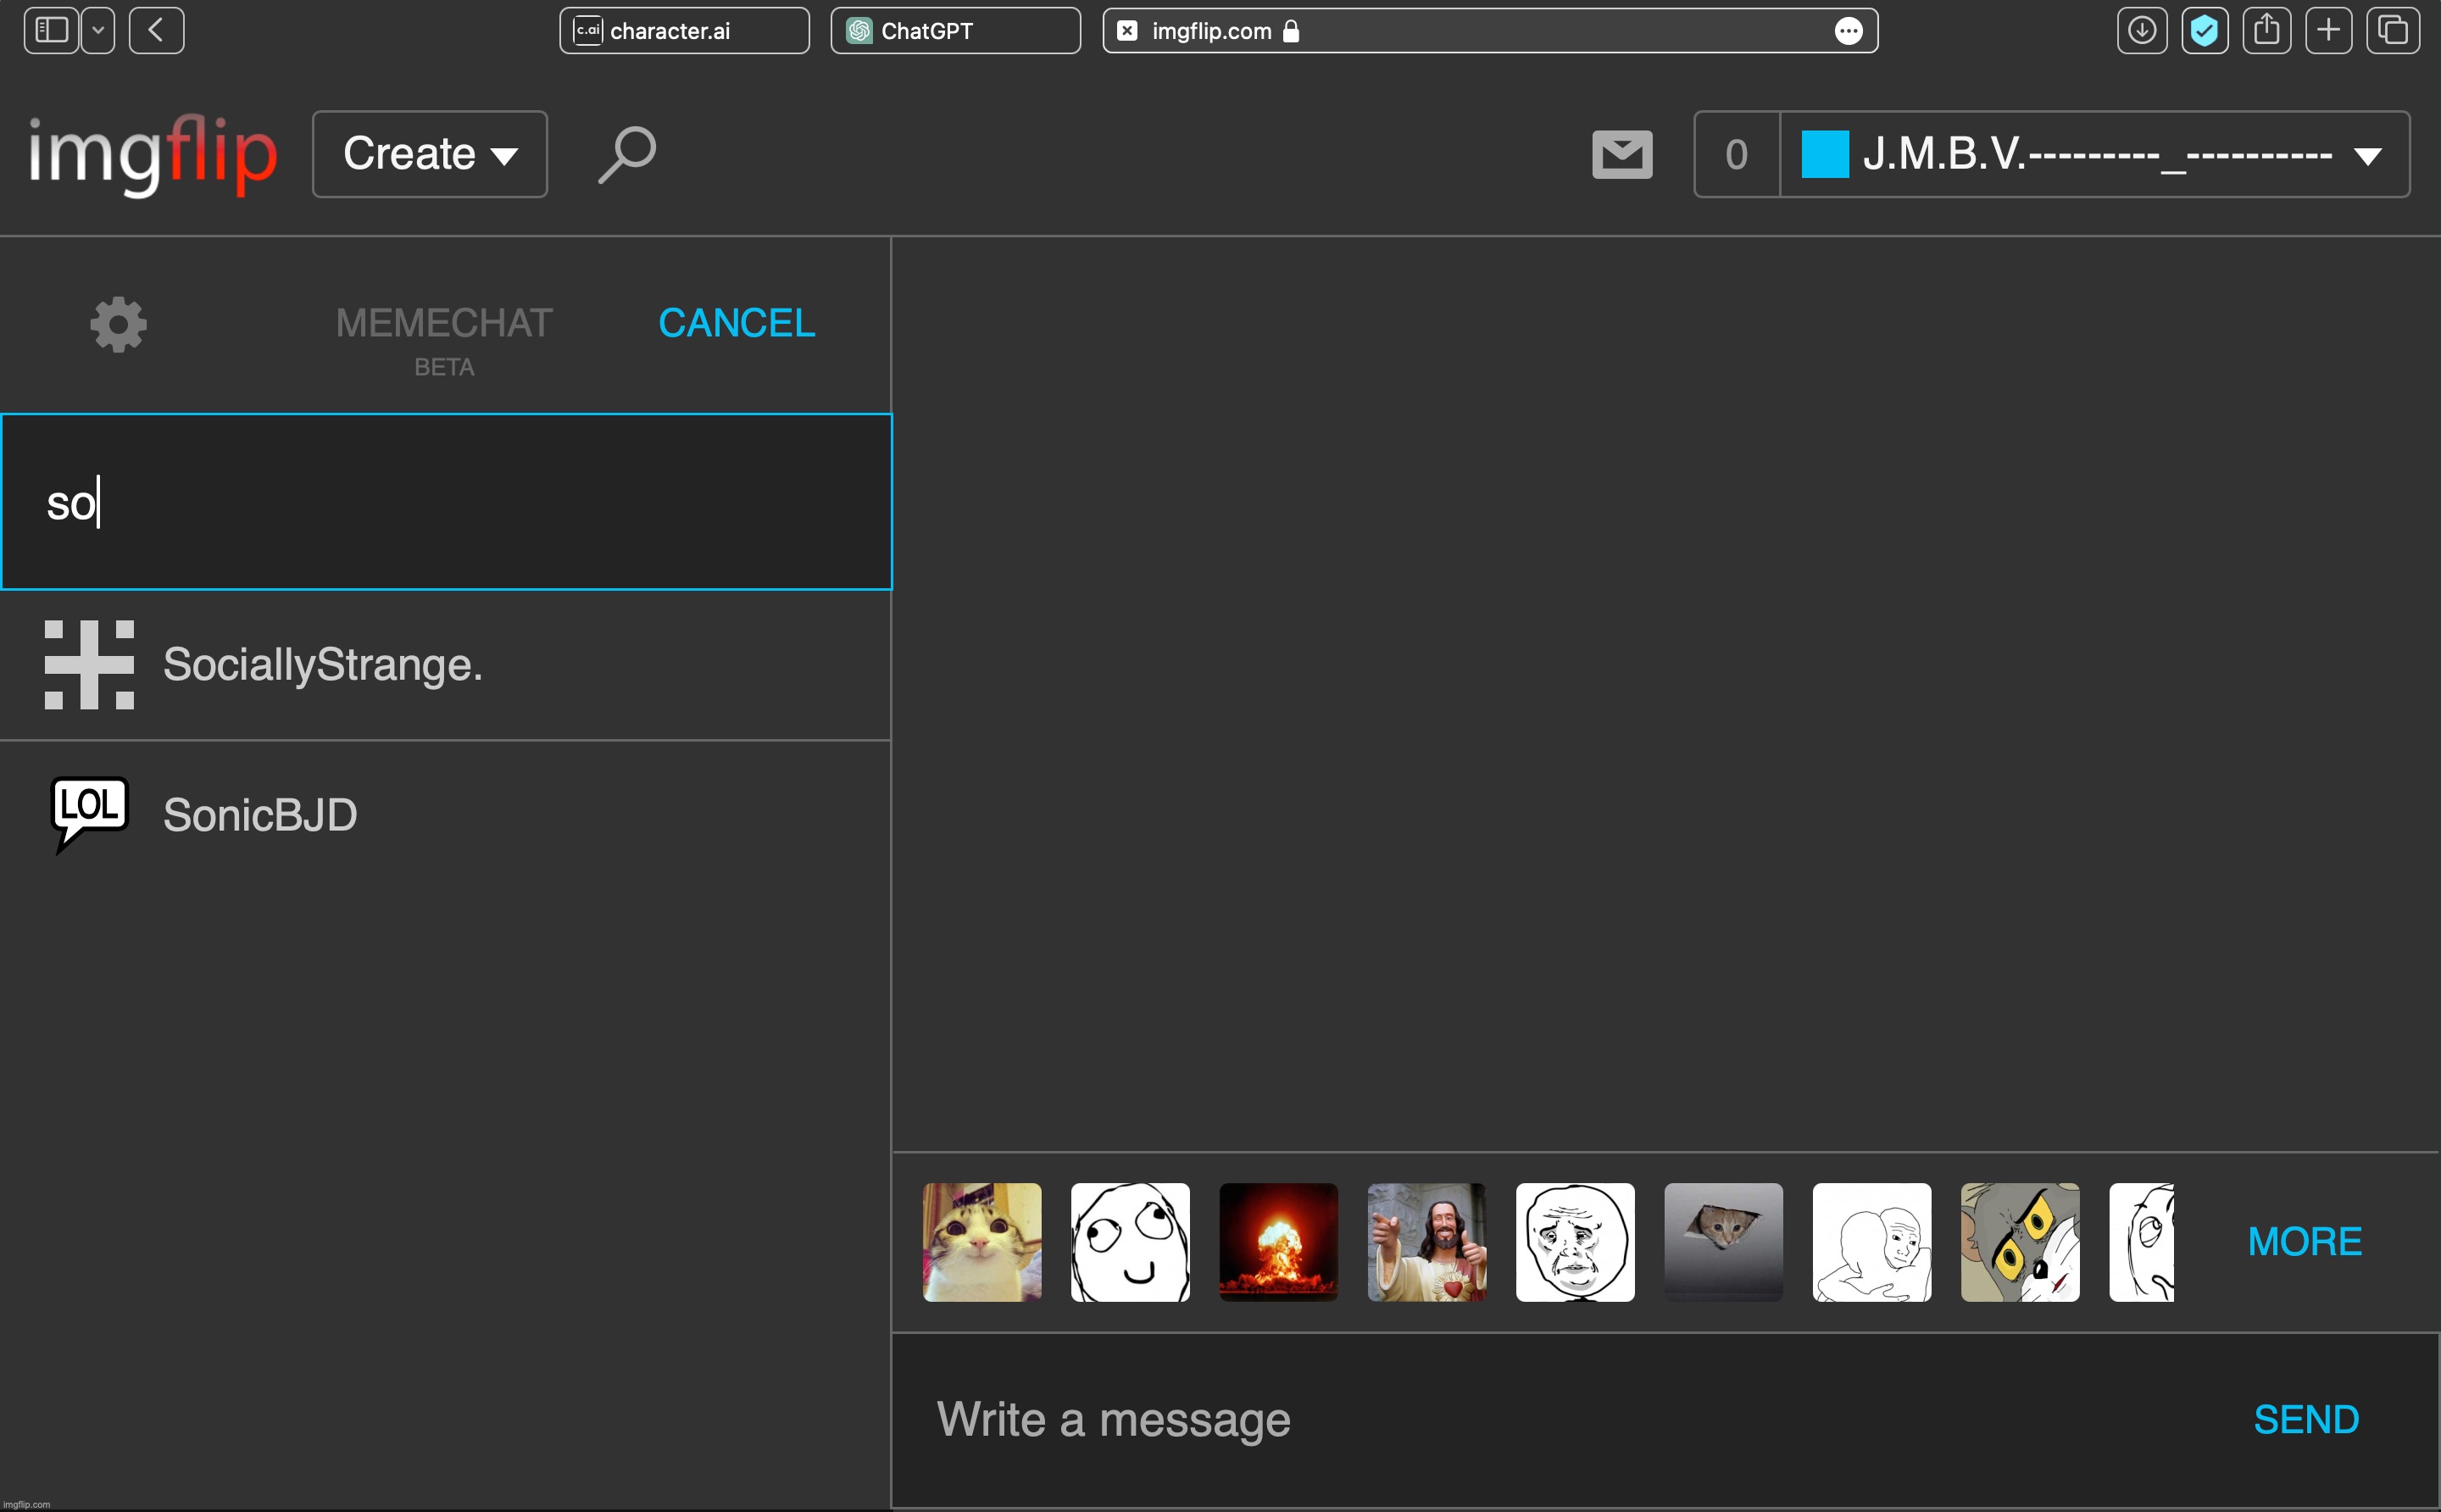
Task: Switch to the ChatGPT tab
Action: pyautogui.click(x=955, y=30)
